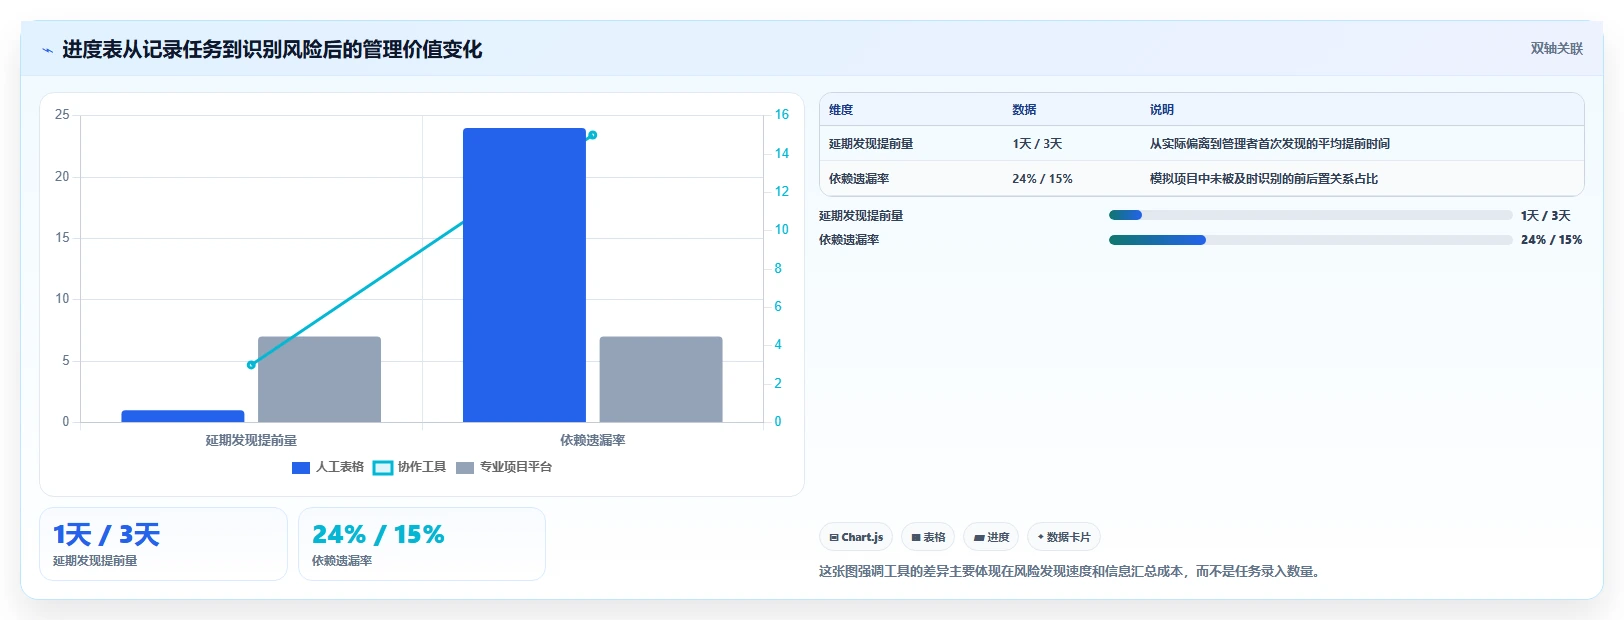Toggle the 专业项目平台 legend entry
Screen dimensions: 1624x620
504,467
